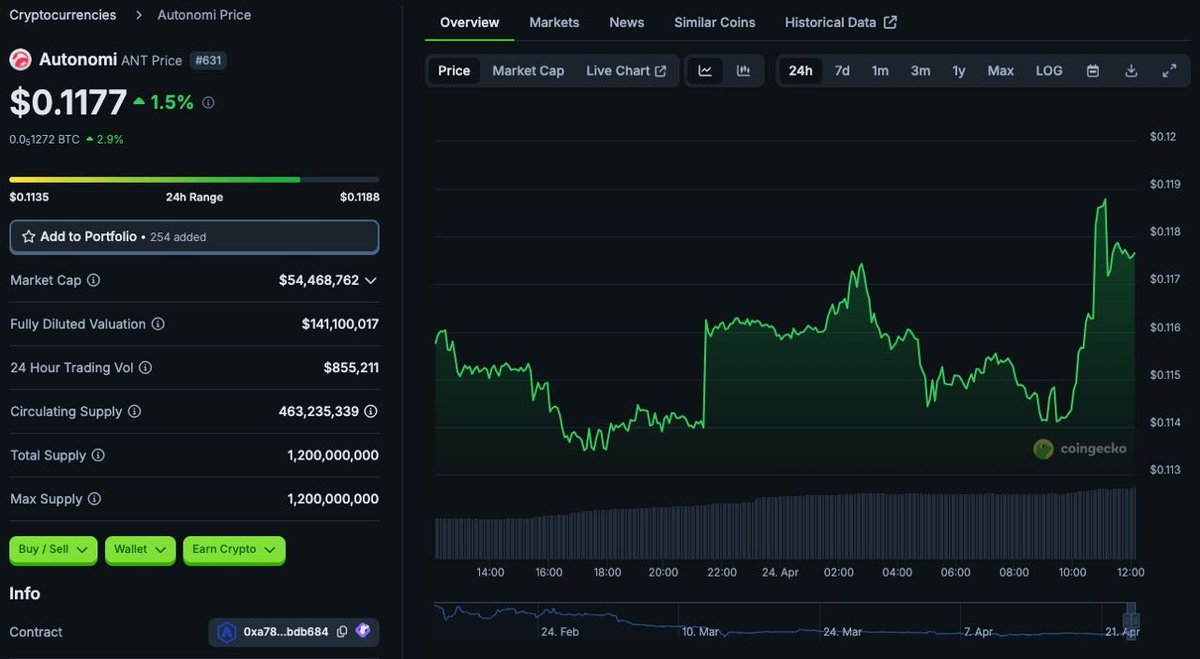Open the Market Cap info tooltip icon
The image size is (1200, 659).
coord(93,280)
